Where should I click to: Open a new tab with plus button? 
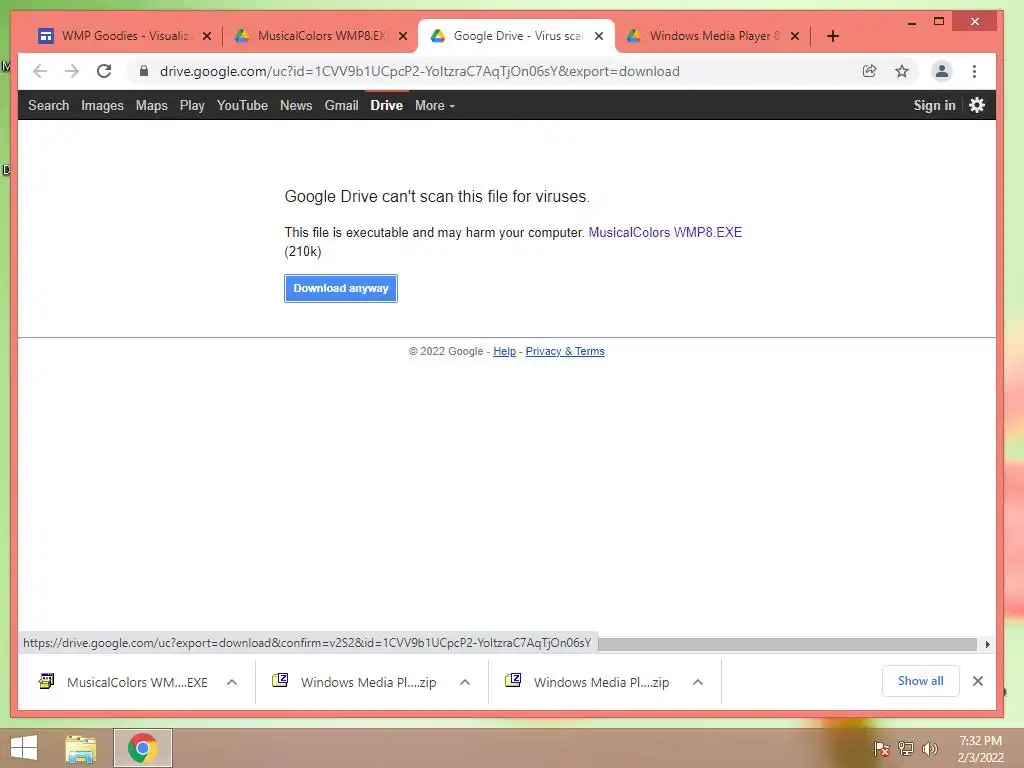[x=833, y=36]
